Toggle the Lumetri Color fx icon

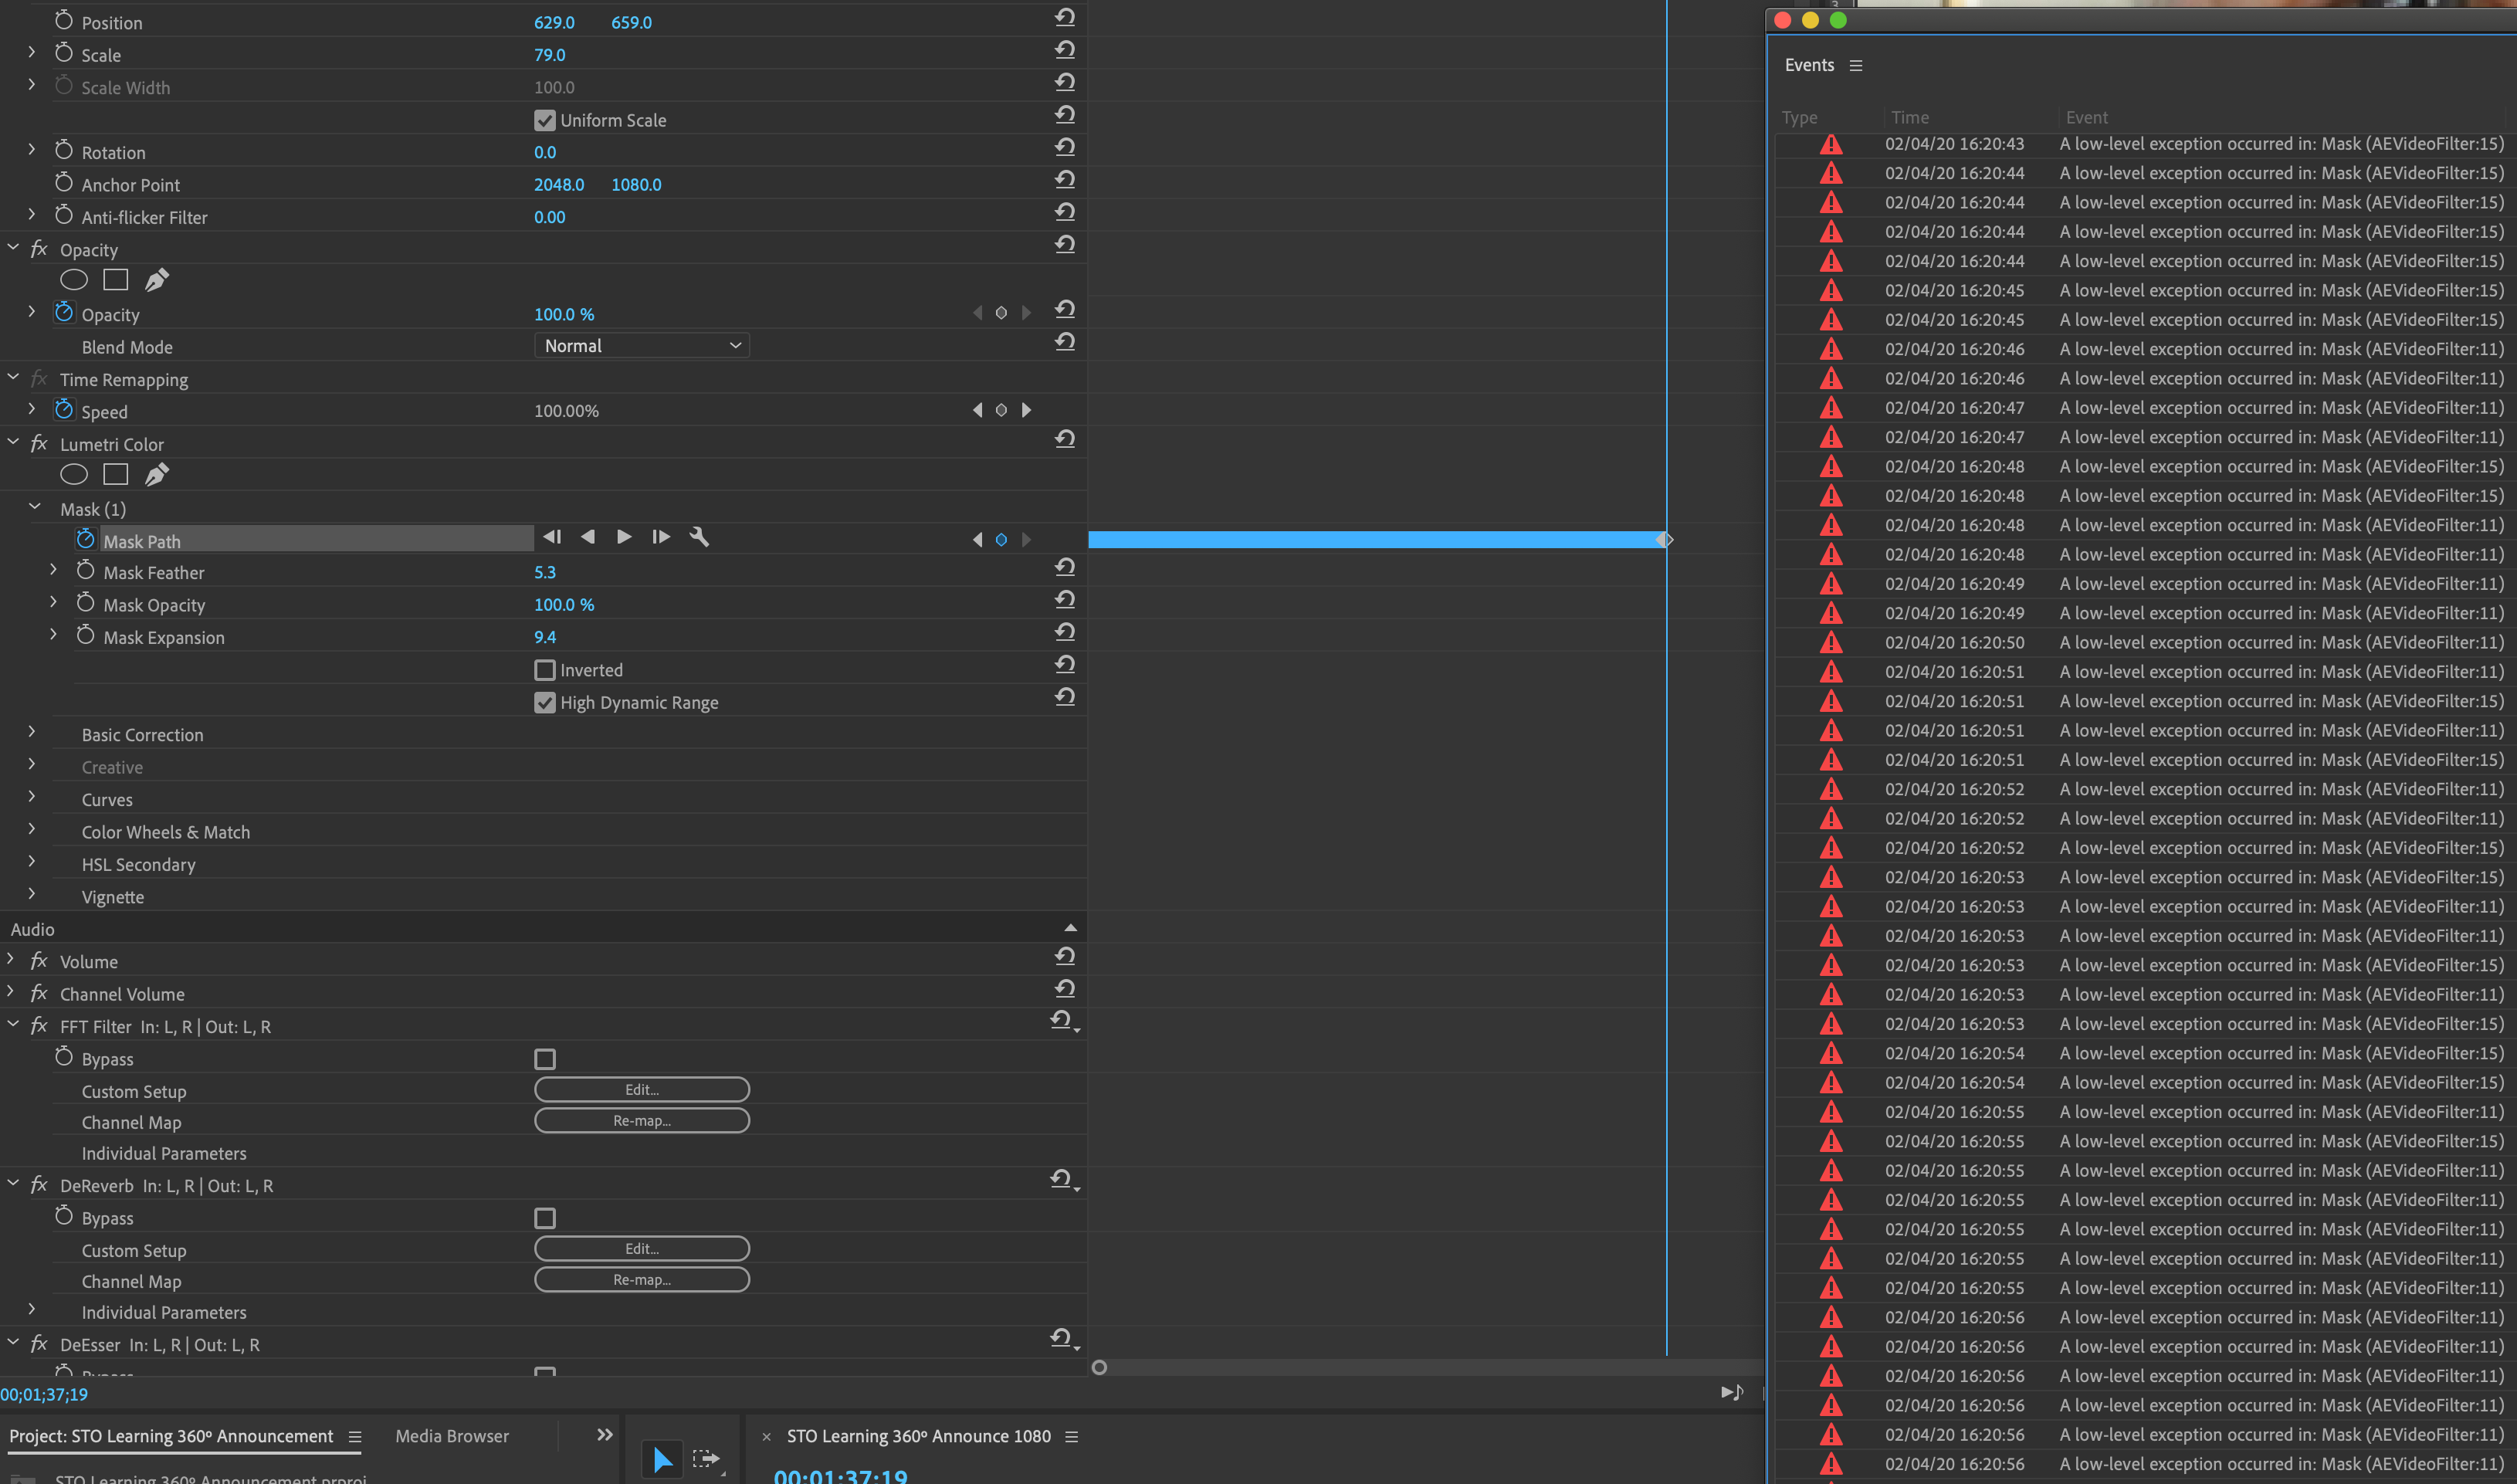pos(39,444)
